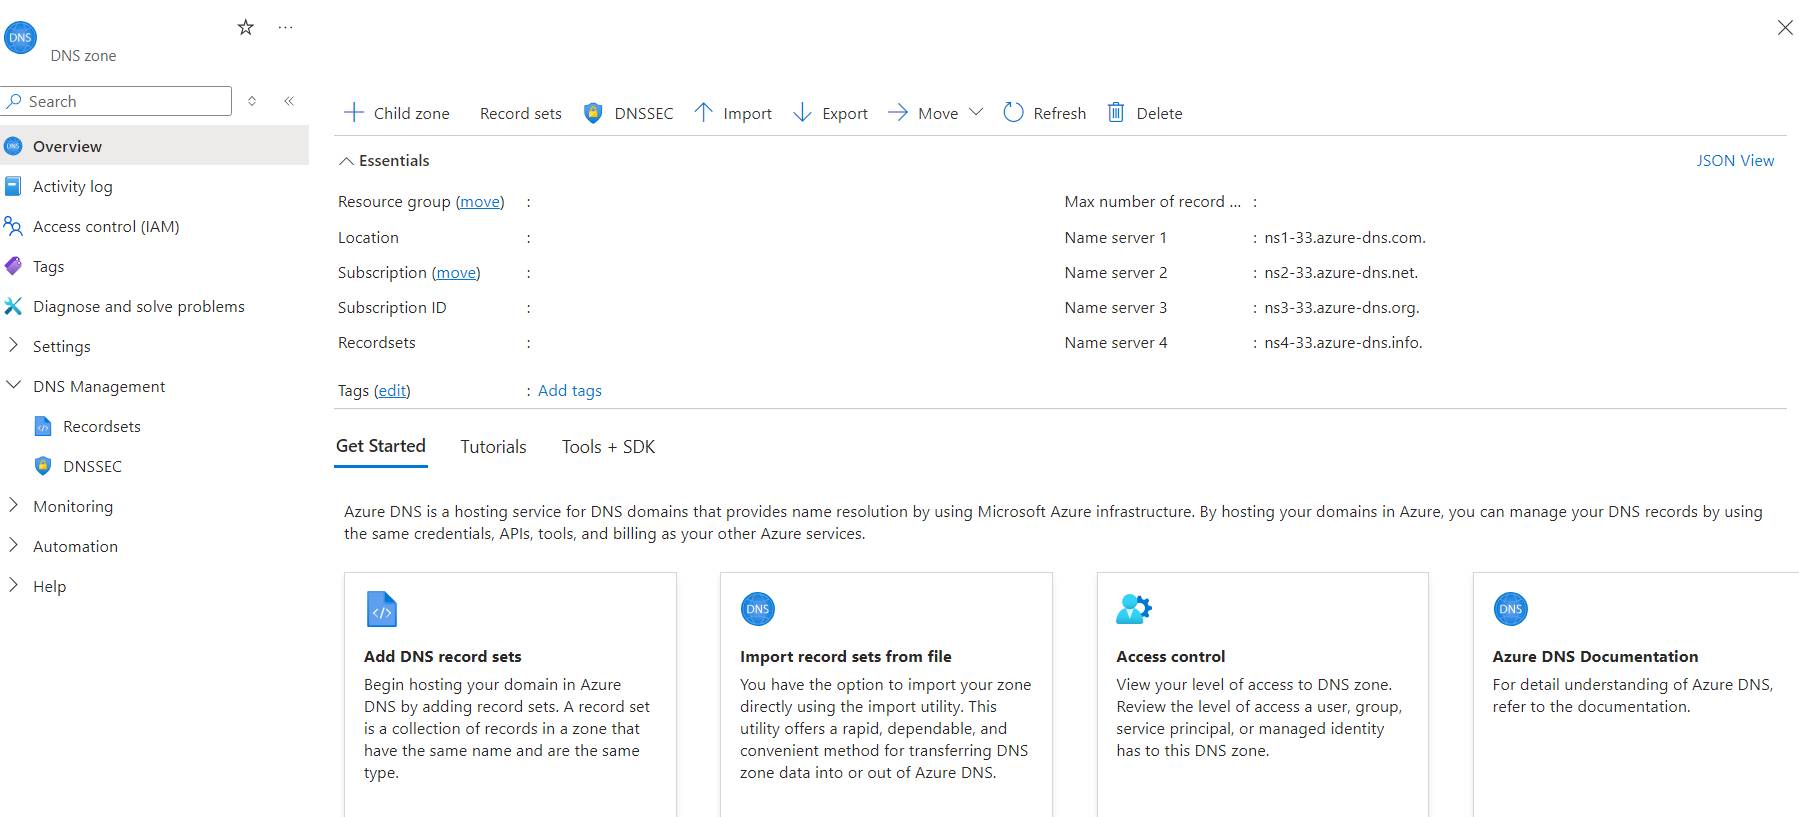Click the Import up-arrow icon
Image resolution: width=1799 pixels, height=817 pixels.
pyautogui.click(x=704, y=112)
